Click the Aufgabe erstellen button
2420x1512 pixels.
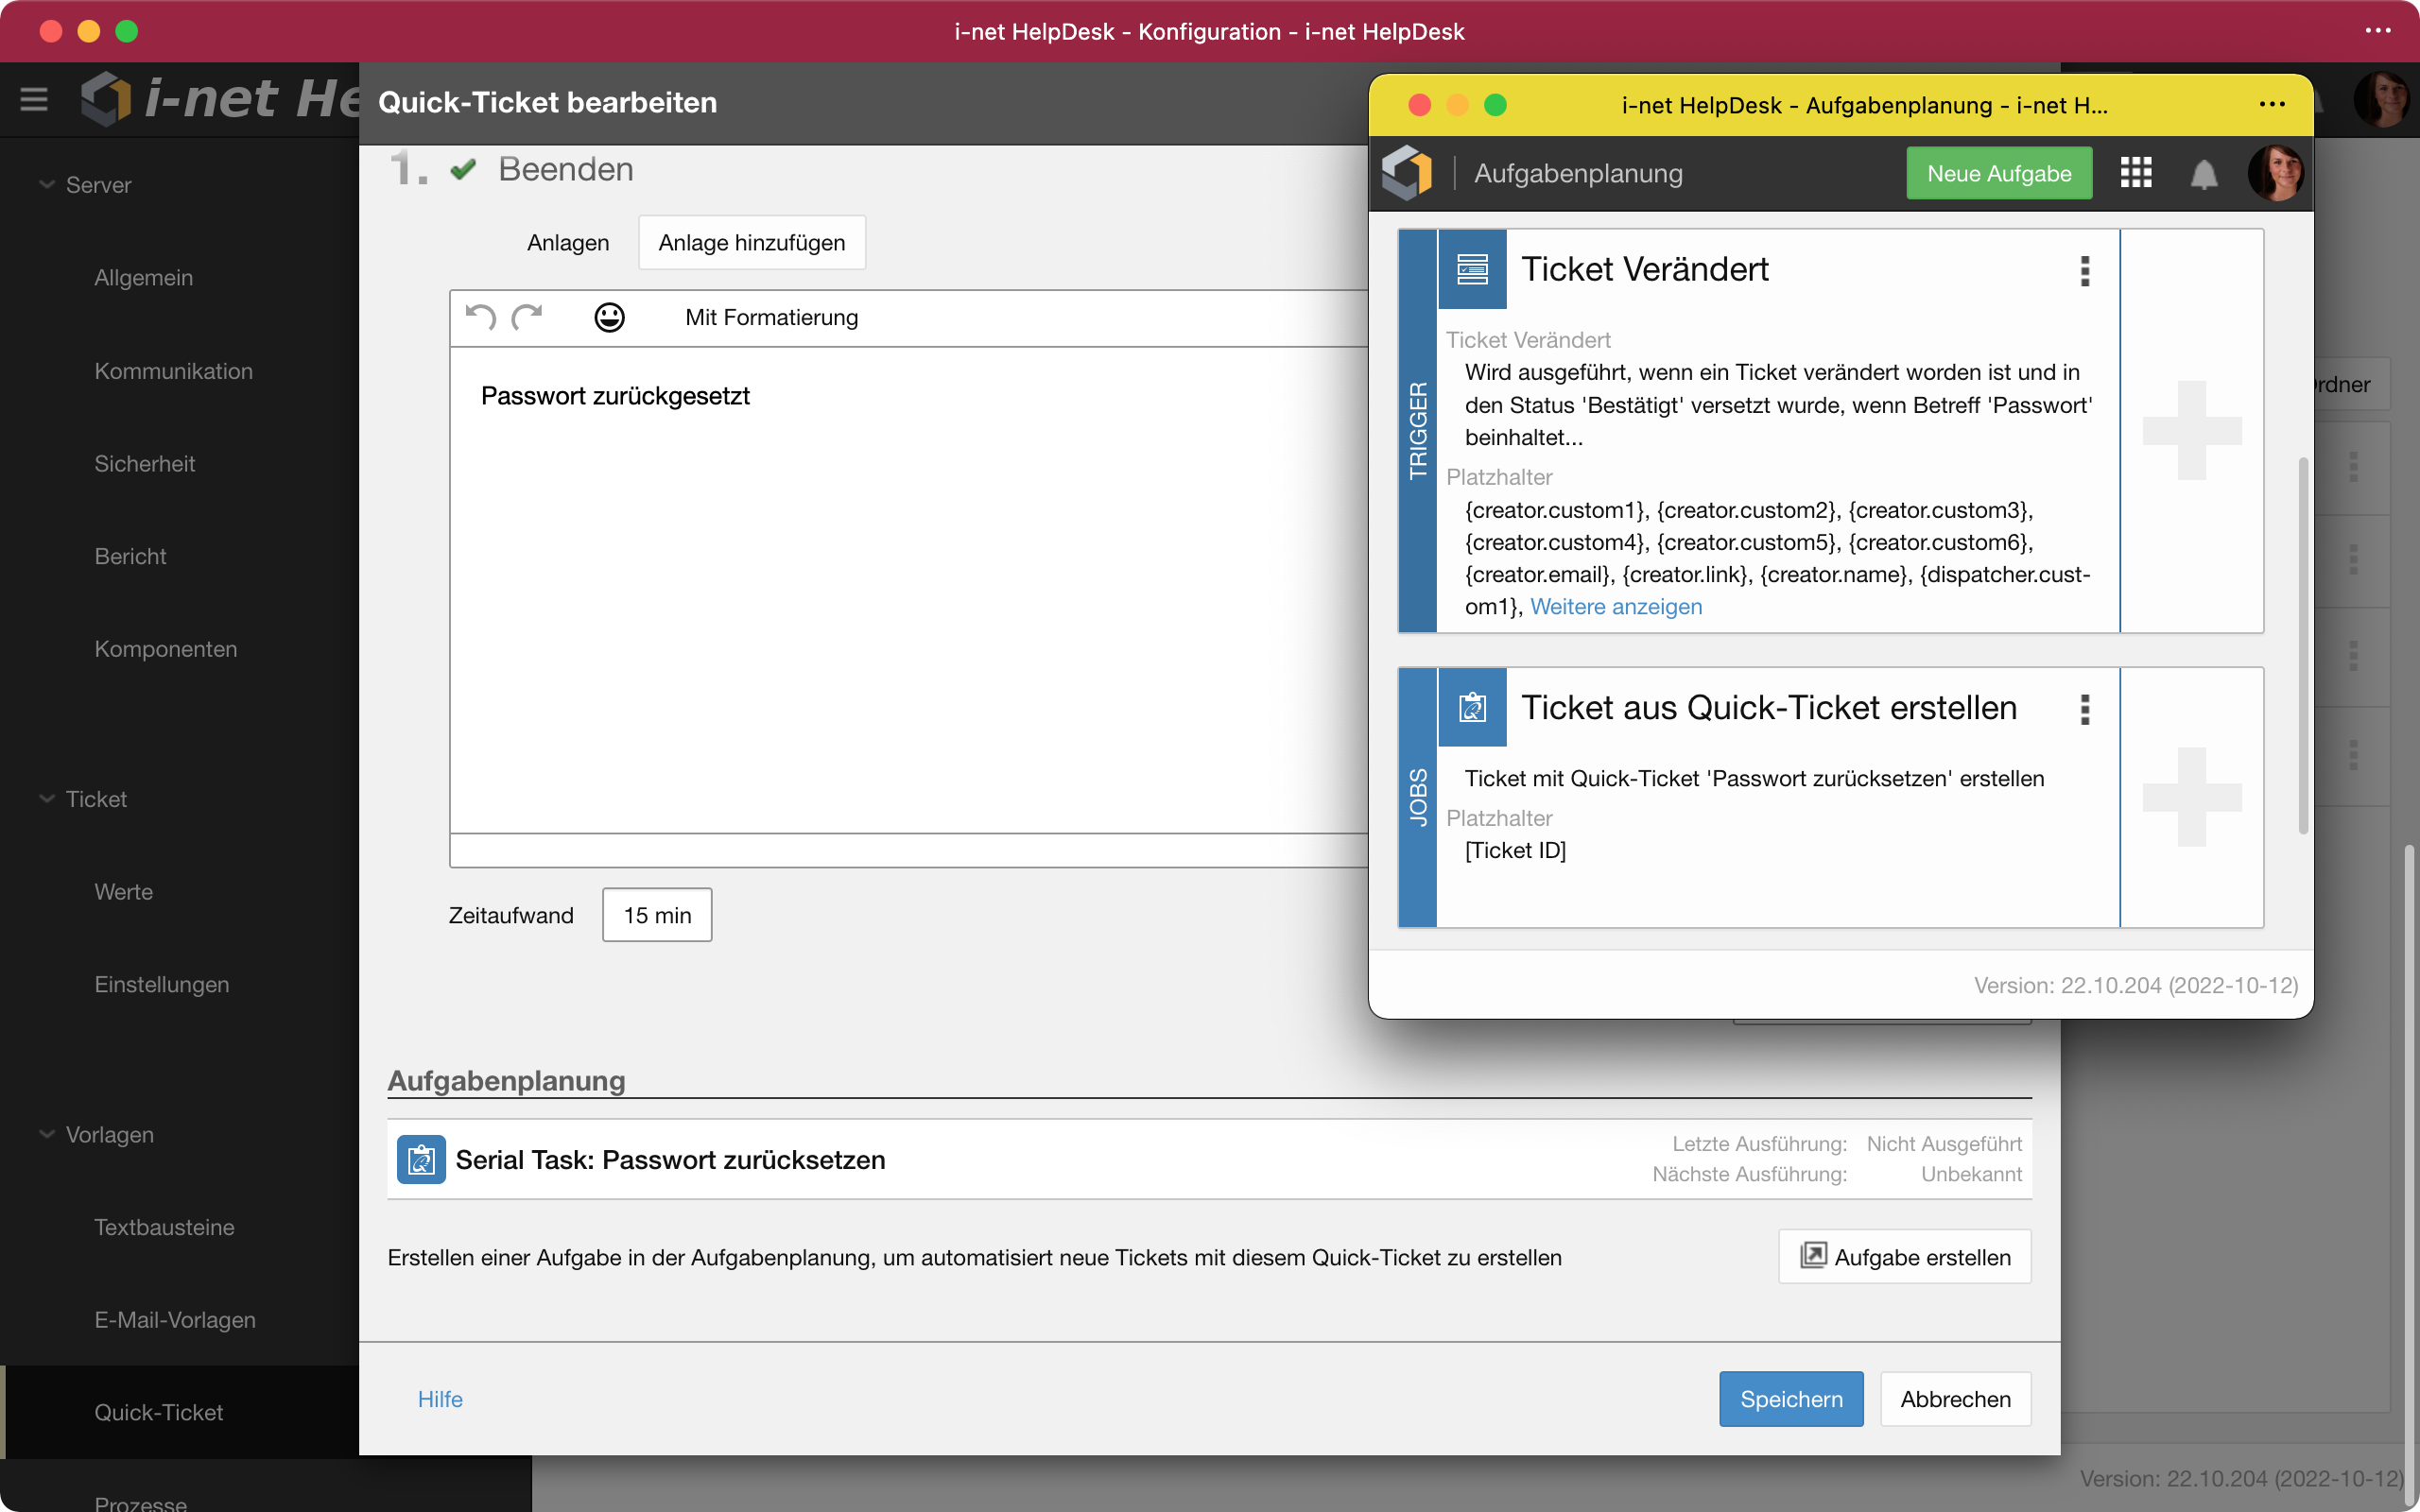[1905, 1257]
